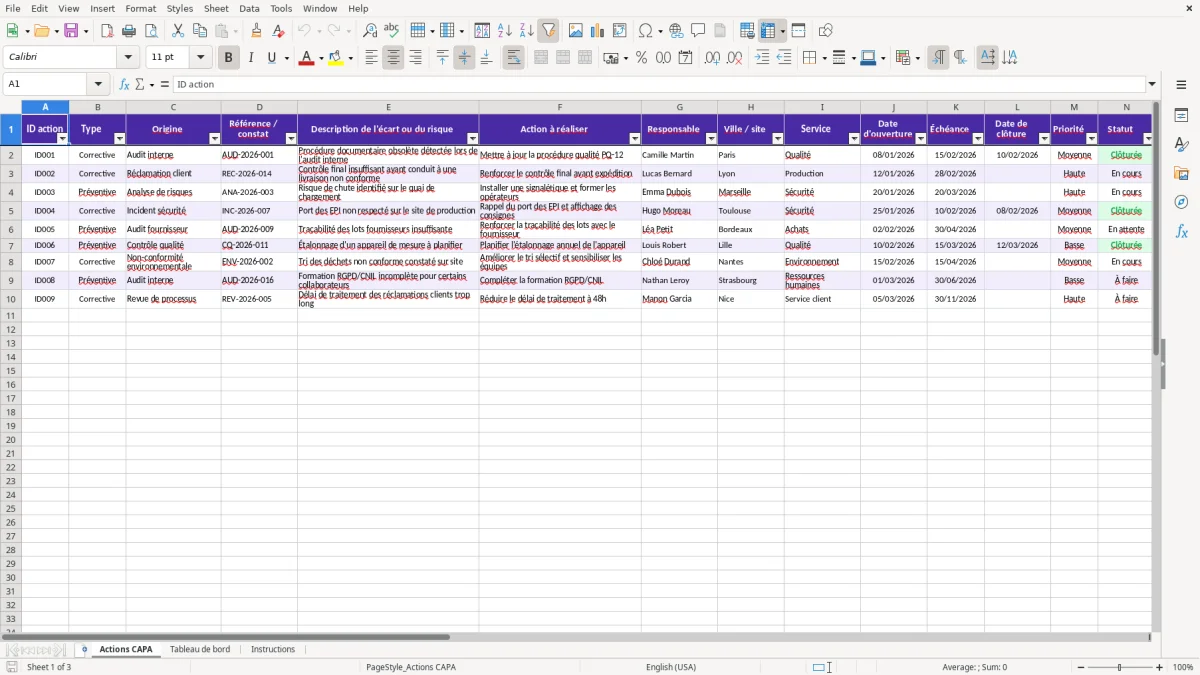
Task: Open underline style dropdown arrow
Action: tap(286, 58)
